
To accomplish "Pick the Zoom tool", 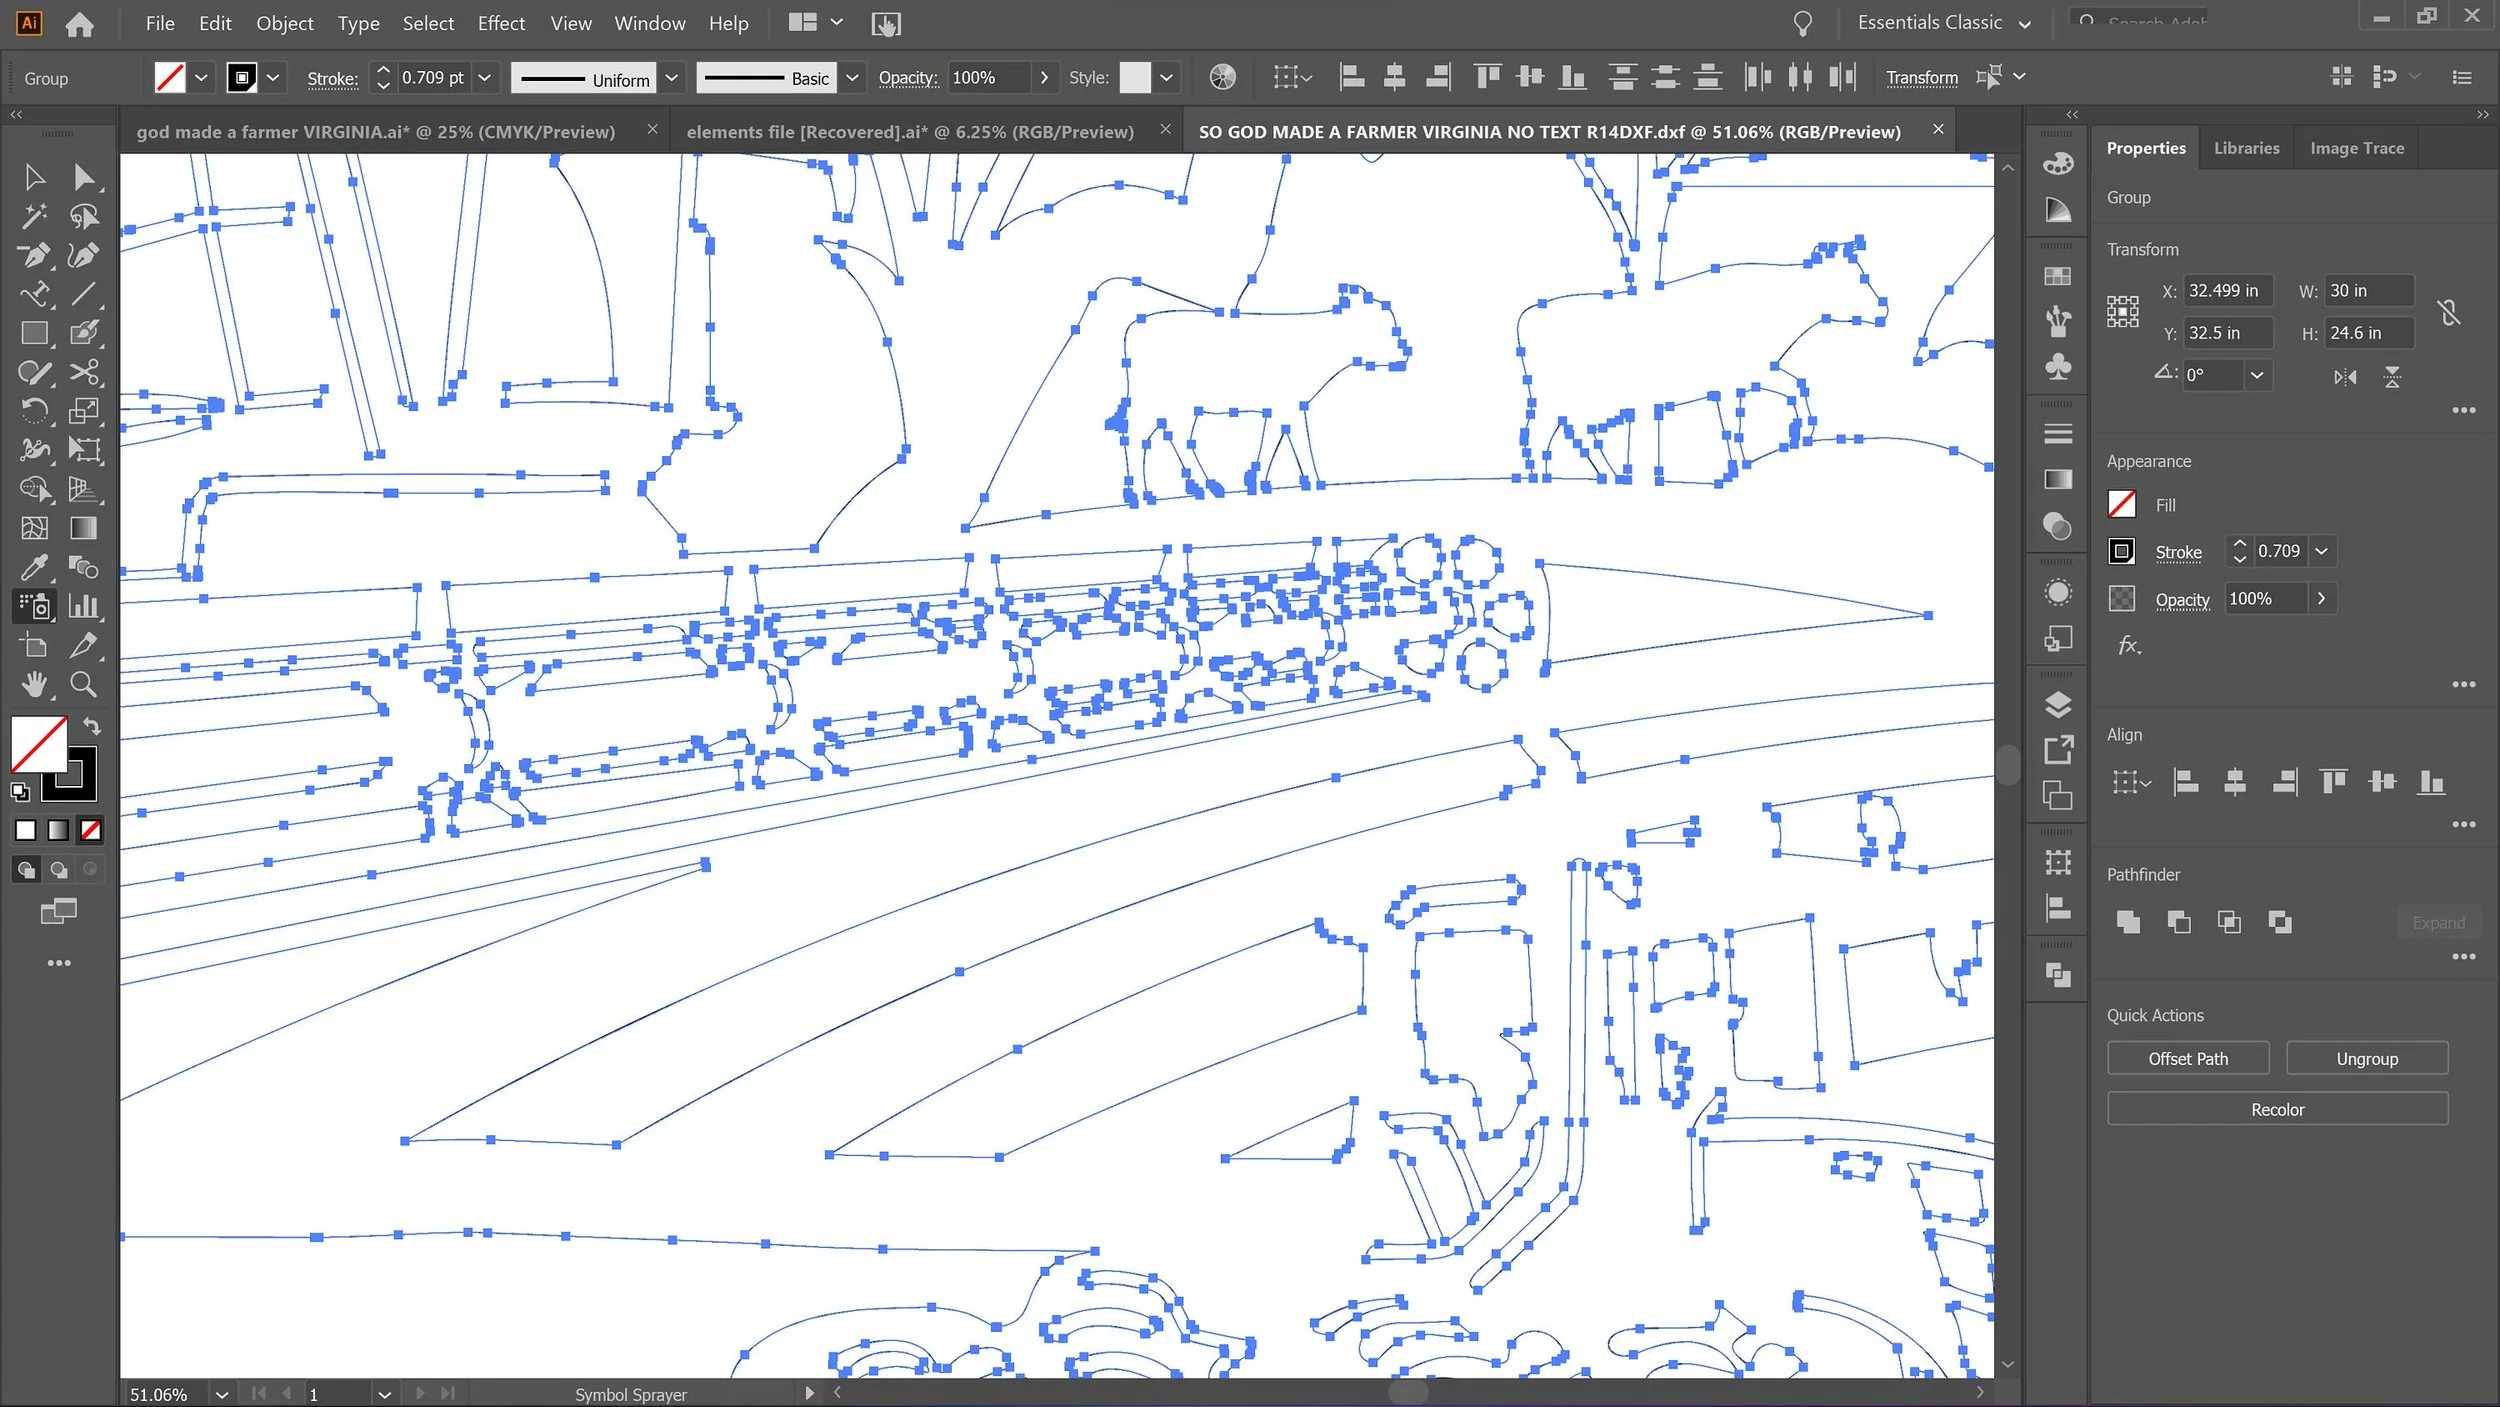I will 84,684.
